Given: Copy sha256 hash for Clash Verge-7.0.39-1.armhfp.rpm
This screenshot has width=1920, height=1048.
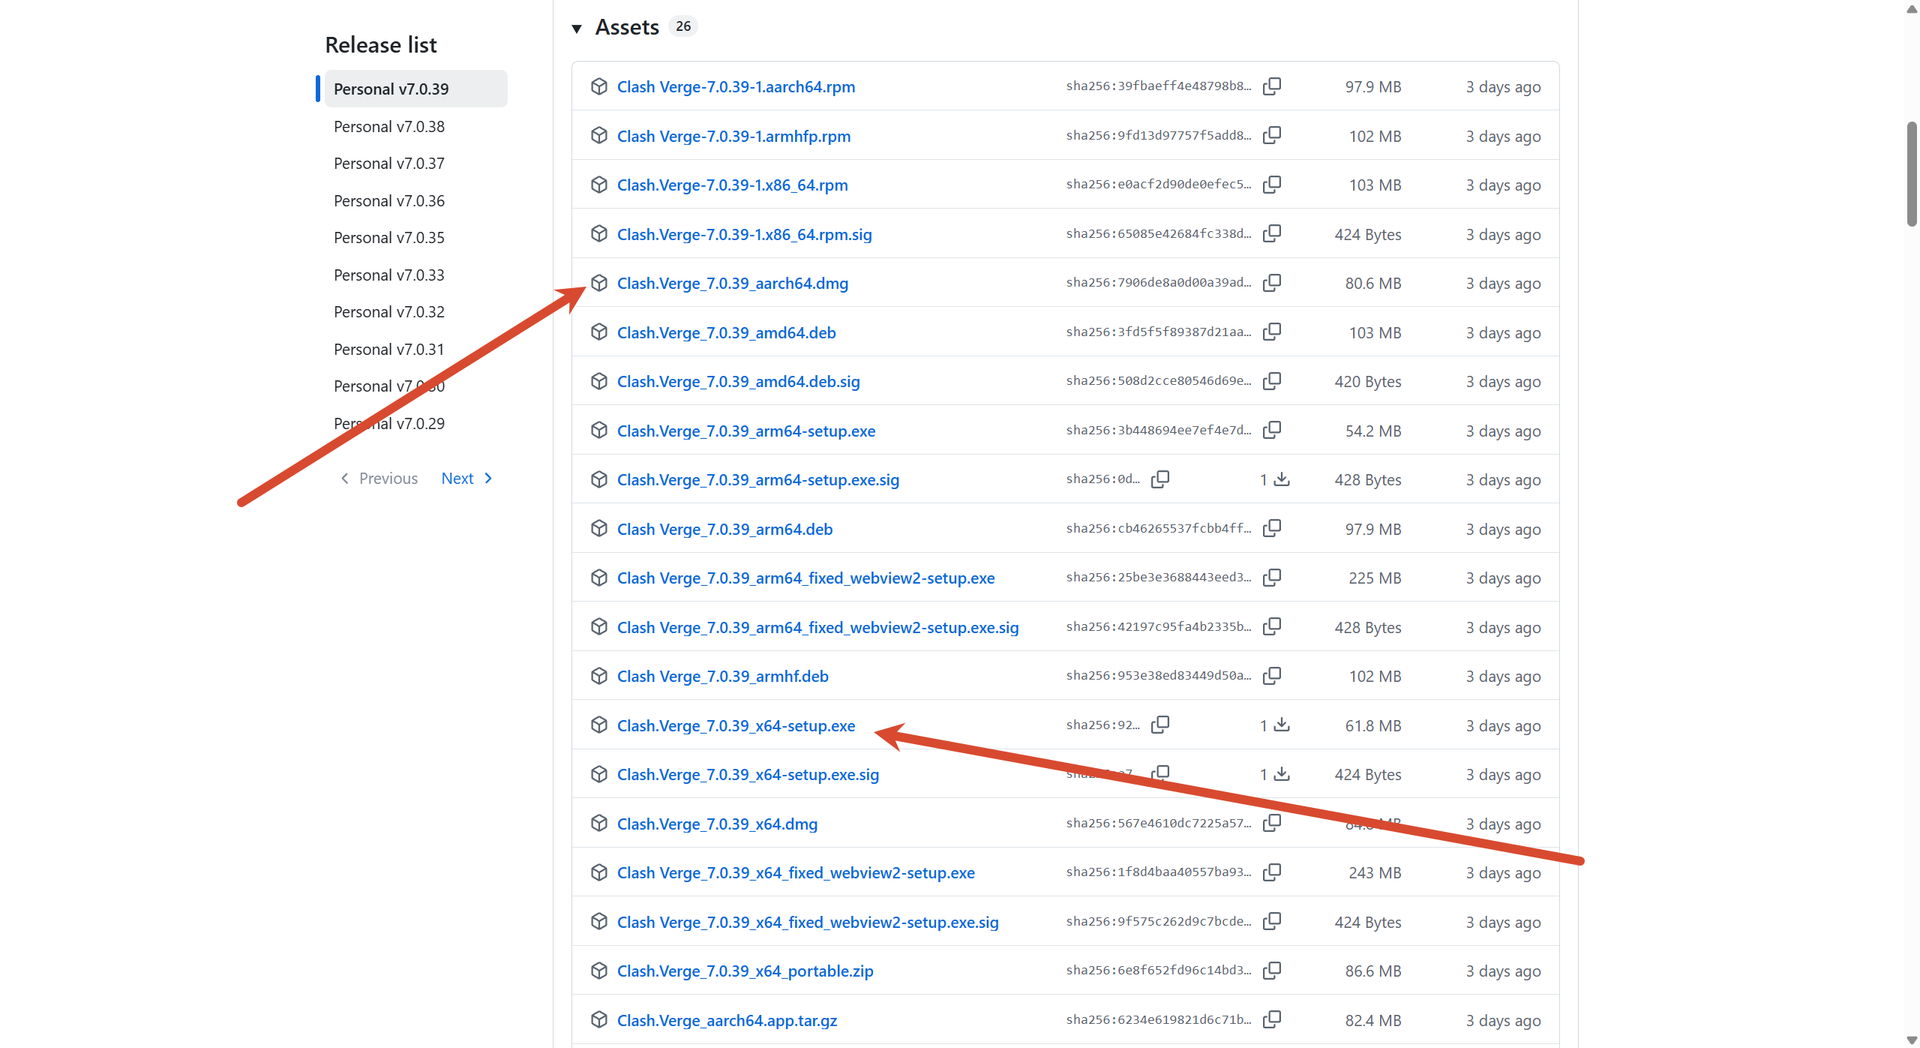Looking at the screenshot, I should [1272, 135].
